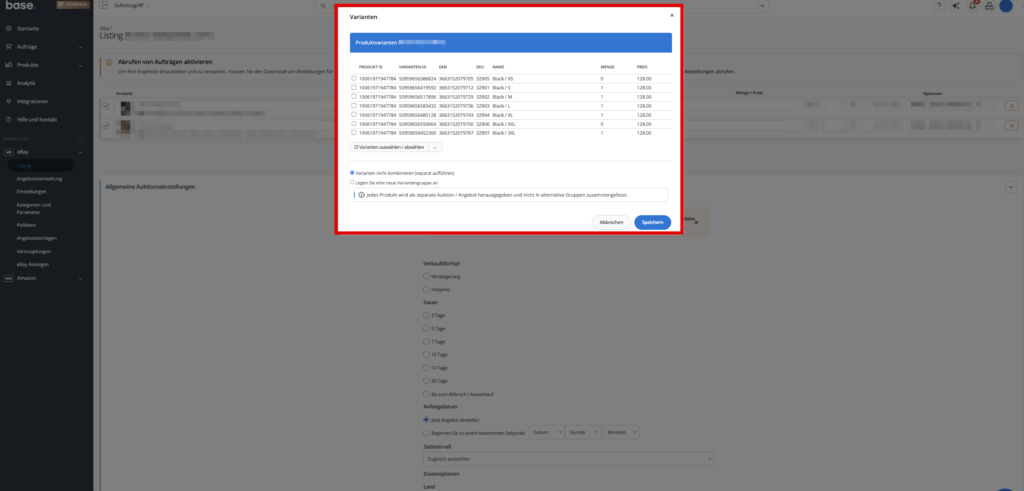The width and height of the screenshot is (1024, 491).
Task: Open 'eBay Anzeigen' under eBay
Action: [x=33, y=264]
